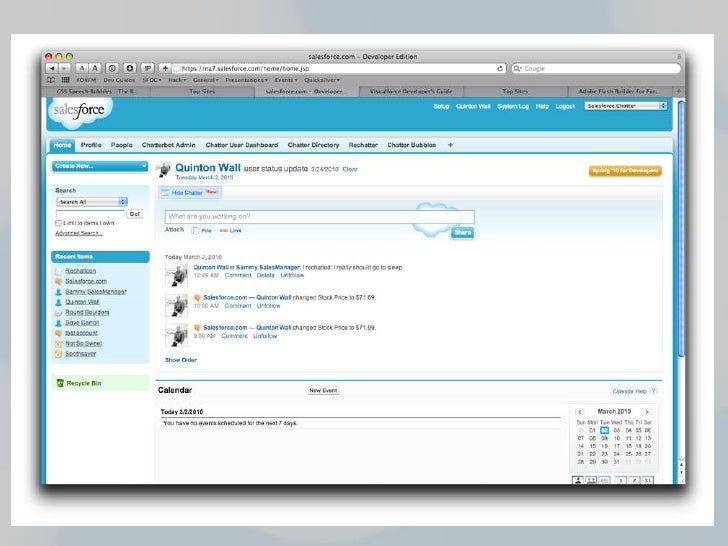Image resolution: width=728 pixels, height=546 pixels.
Task: Go to previous month in calendar
Action: tap(579, 412)
